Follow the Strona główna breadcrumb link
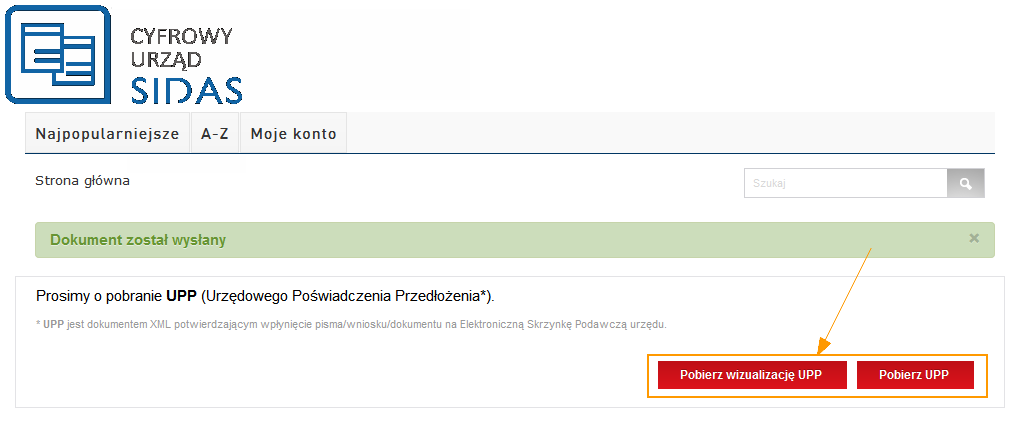Screen dimensions: 1017x434 pos(82,181)
